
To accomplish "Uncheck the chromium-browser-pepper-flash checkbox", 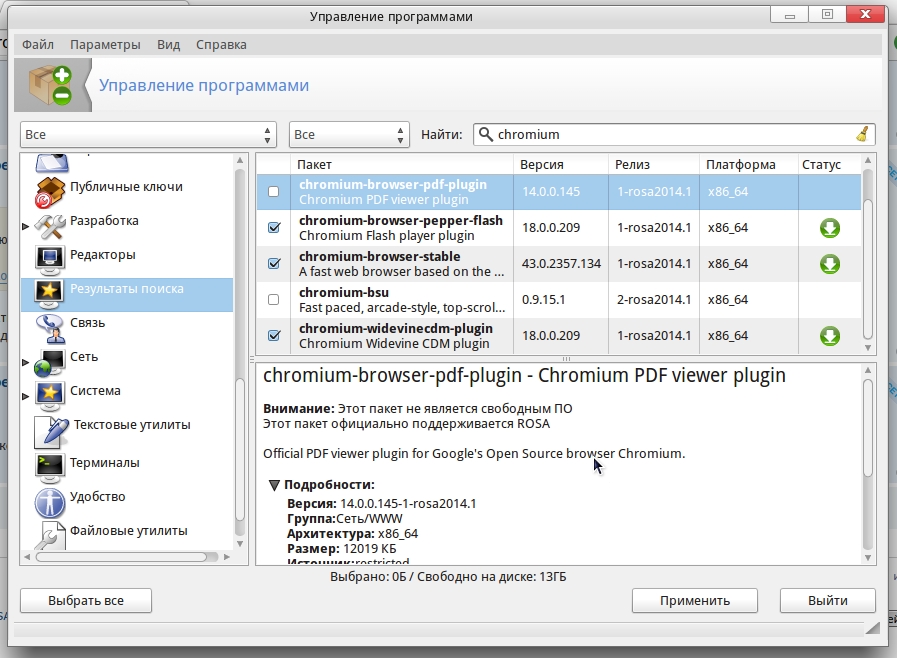I will click(x=274, y=228).
